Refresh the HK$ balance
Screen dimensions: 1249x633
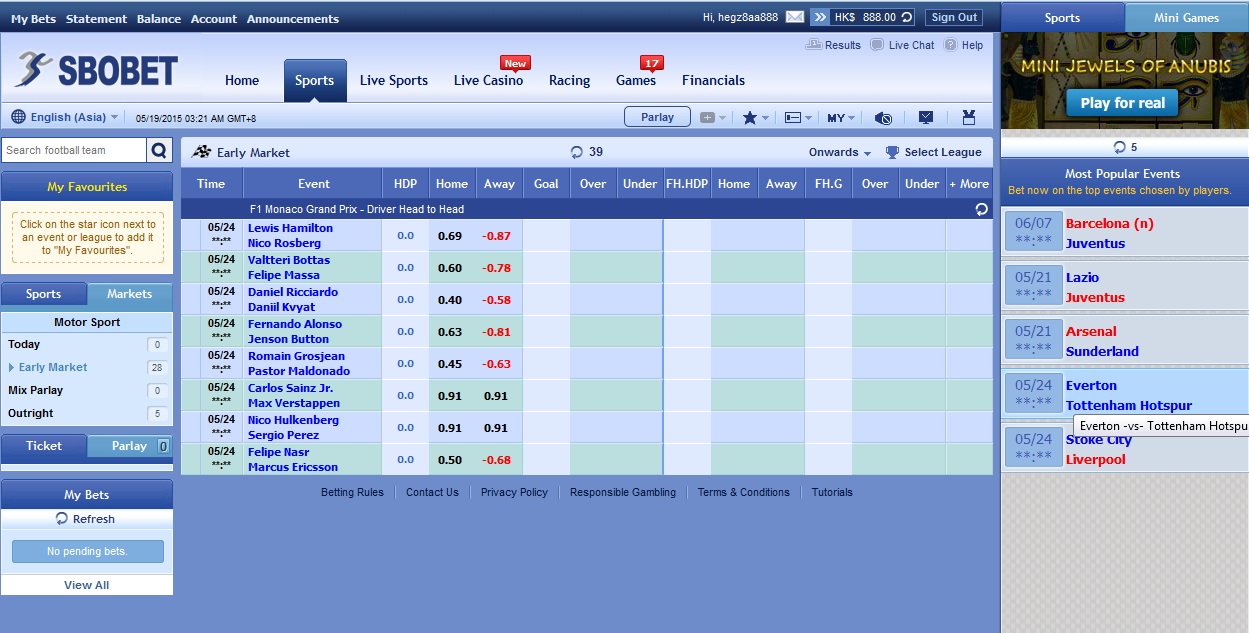point(906,17)
